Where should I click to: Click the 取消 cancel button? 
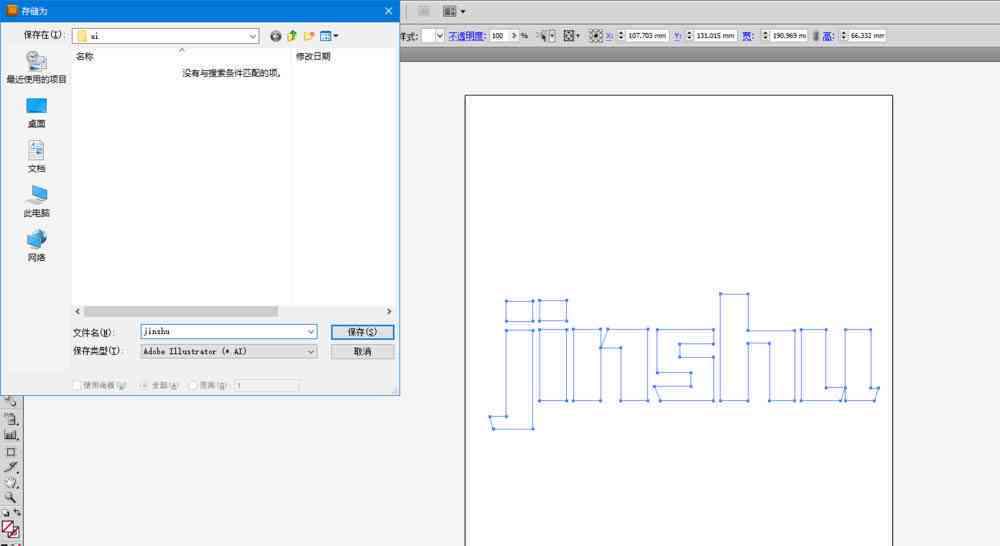(x=362, y=351)
